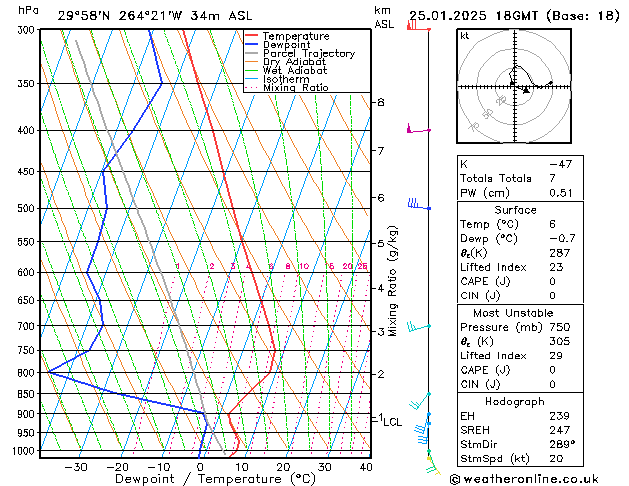Image resolution: width=629 pixels, height=486 pixels.
Task: Click the Pressure (mb) value '750'
Action: pyautogui.click(x=560, y=327)
